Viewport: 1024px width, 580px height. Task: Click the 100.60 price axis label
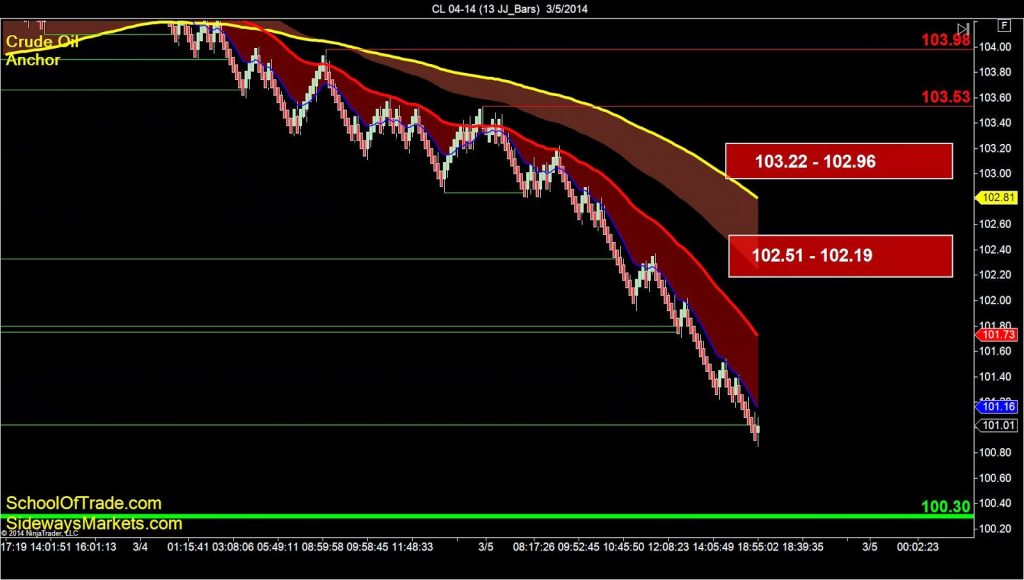(993, 477)
